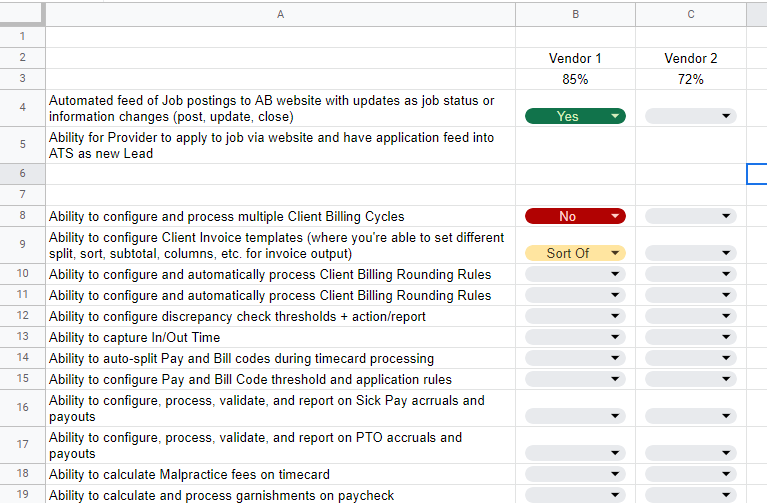Open Vendor 2 dropdown for Automated feed row
767x503 pixels.
click(691, 116)
